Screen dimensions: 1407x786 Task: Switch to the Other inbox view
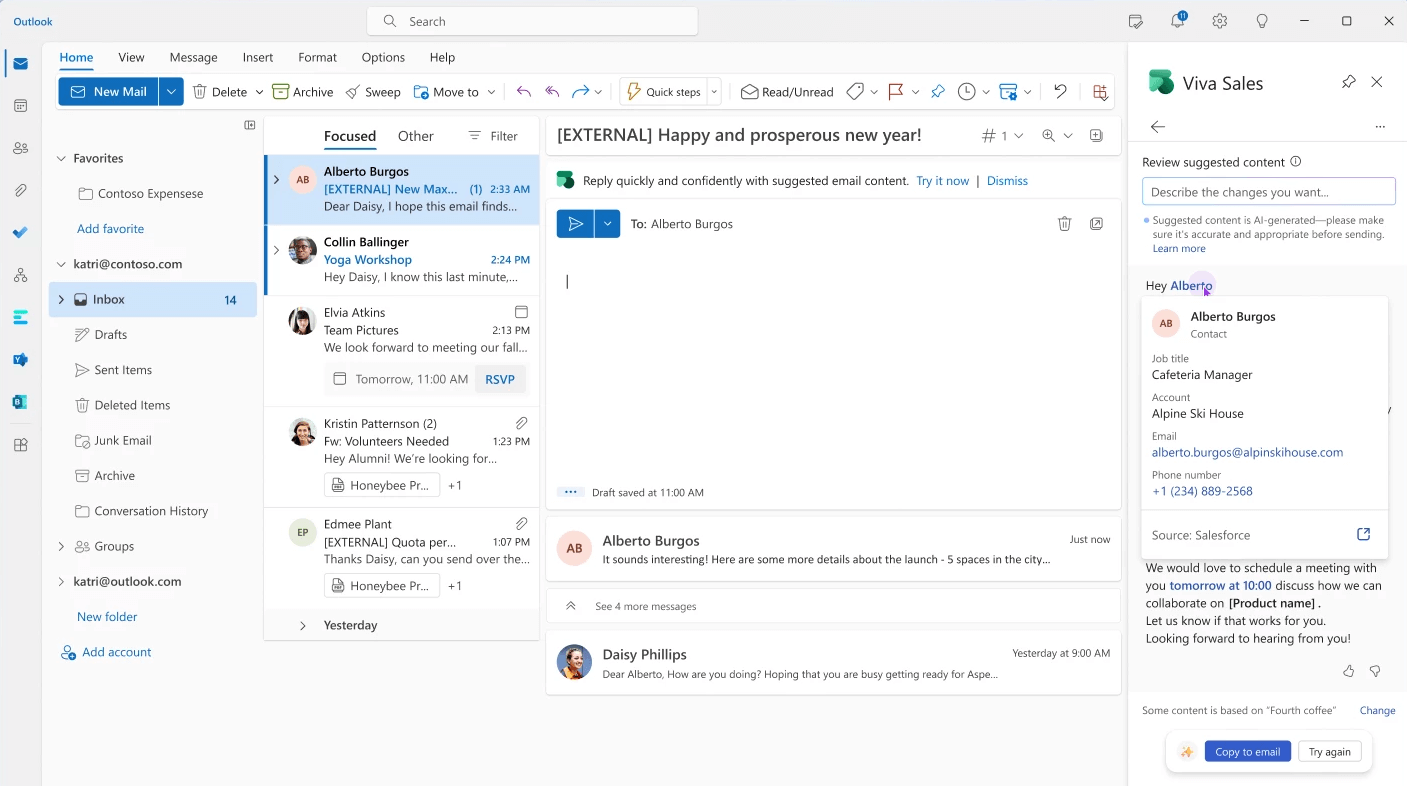point(415,136)
